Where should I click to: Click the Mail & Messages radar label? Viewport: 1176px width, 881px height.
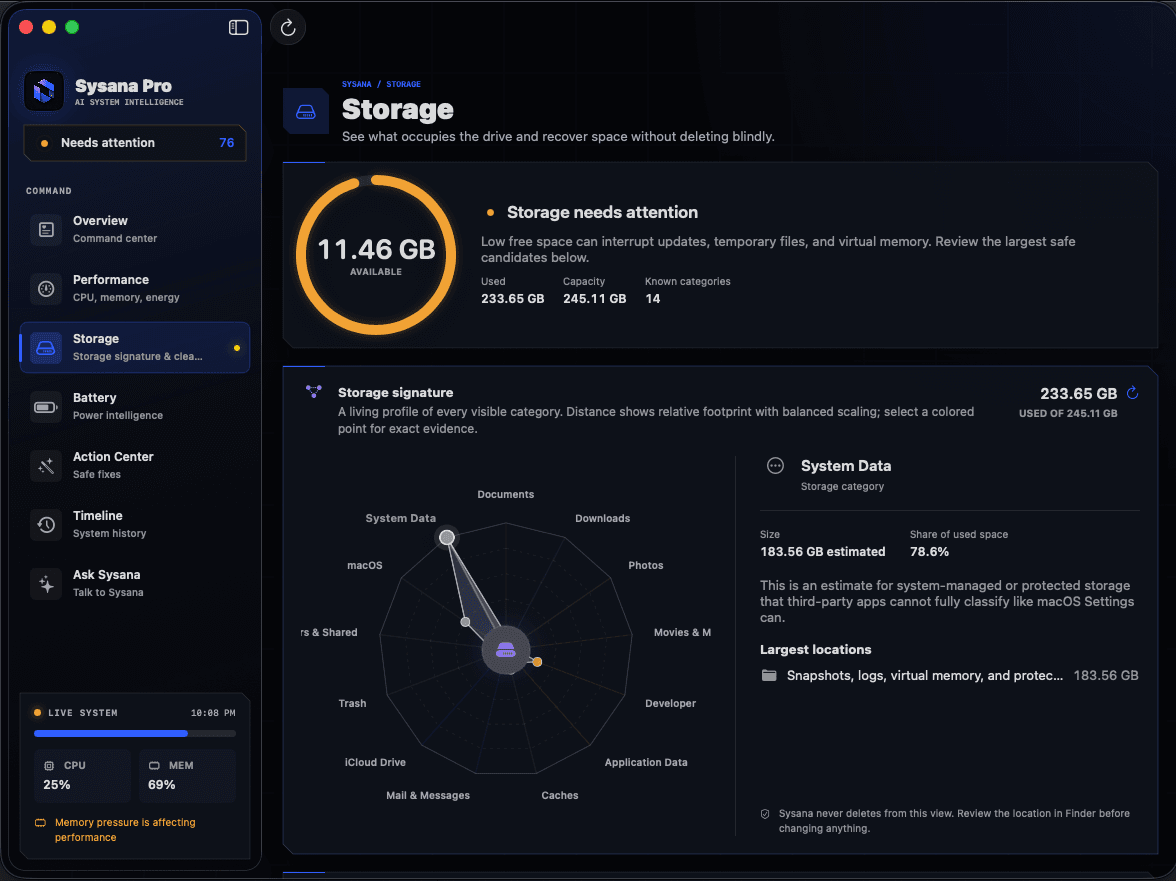[x=428, y=796]
